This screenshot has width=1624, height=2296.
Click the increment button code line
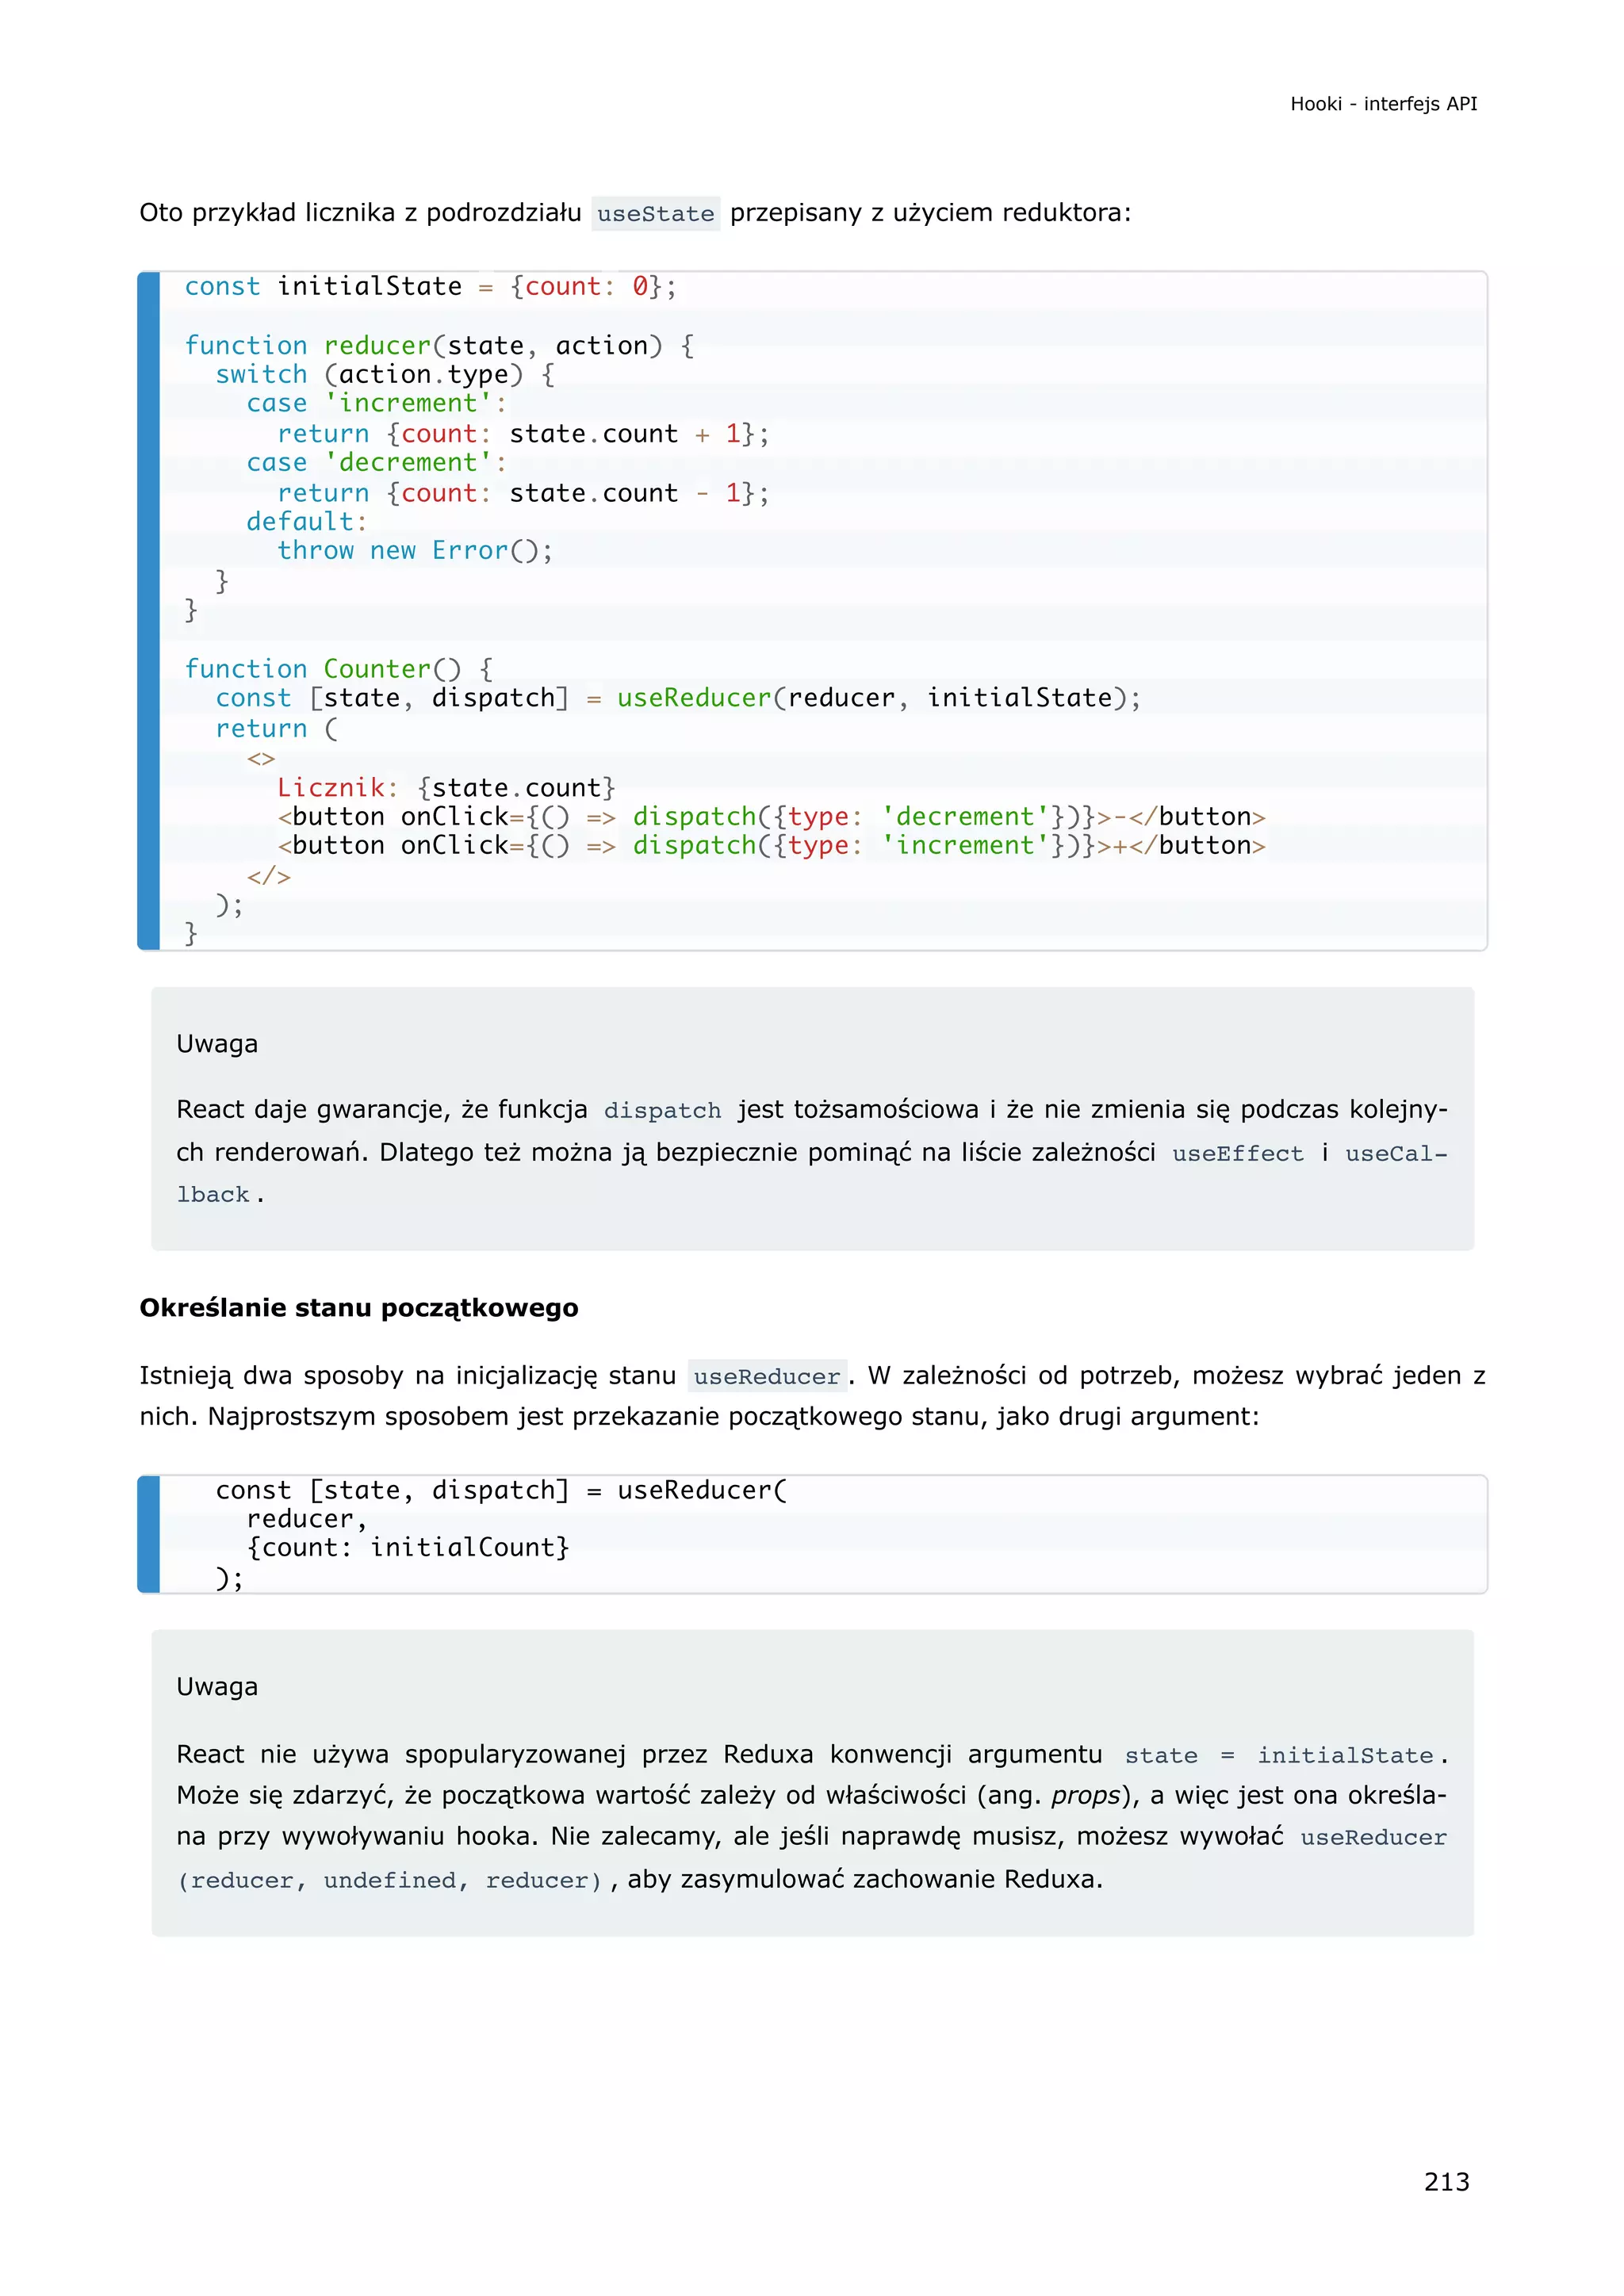(770, 846)
